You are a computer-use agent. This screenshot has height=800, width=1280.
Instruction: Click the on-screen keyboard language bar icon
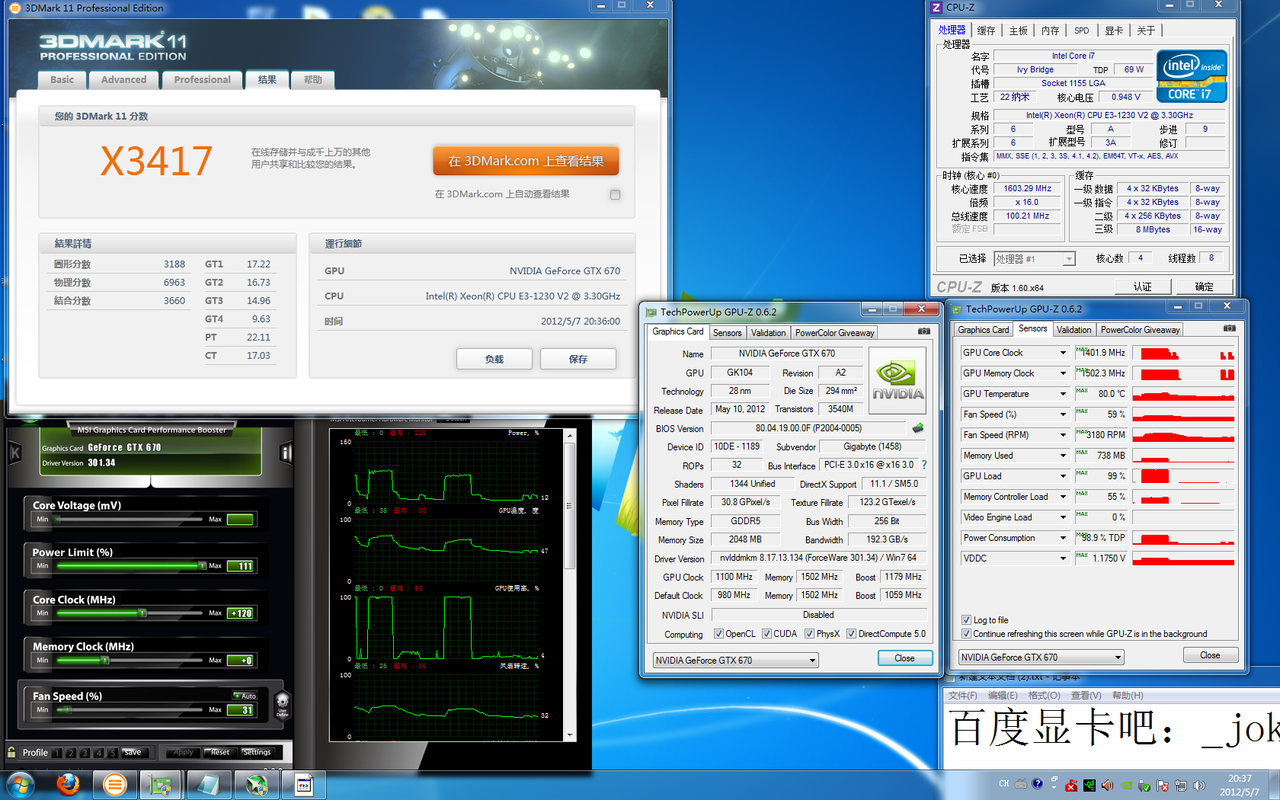pyautogui.click(x=1019, y=784)
